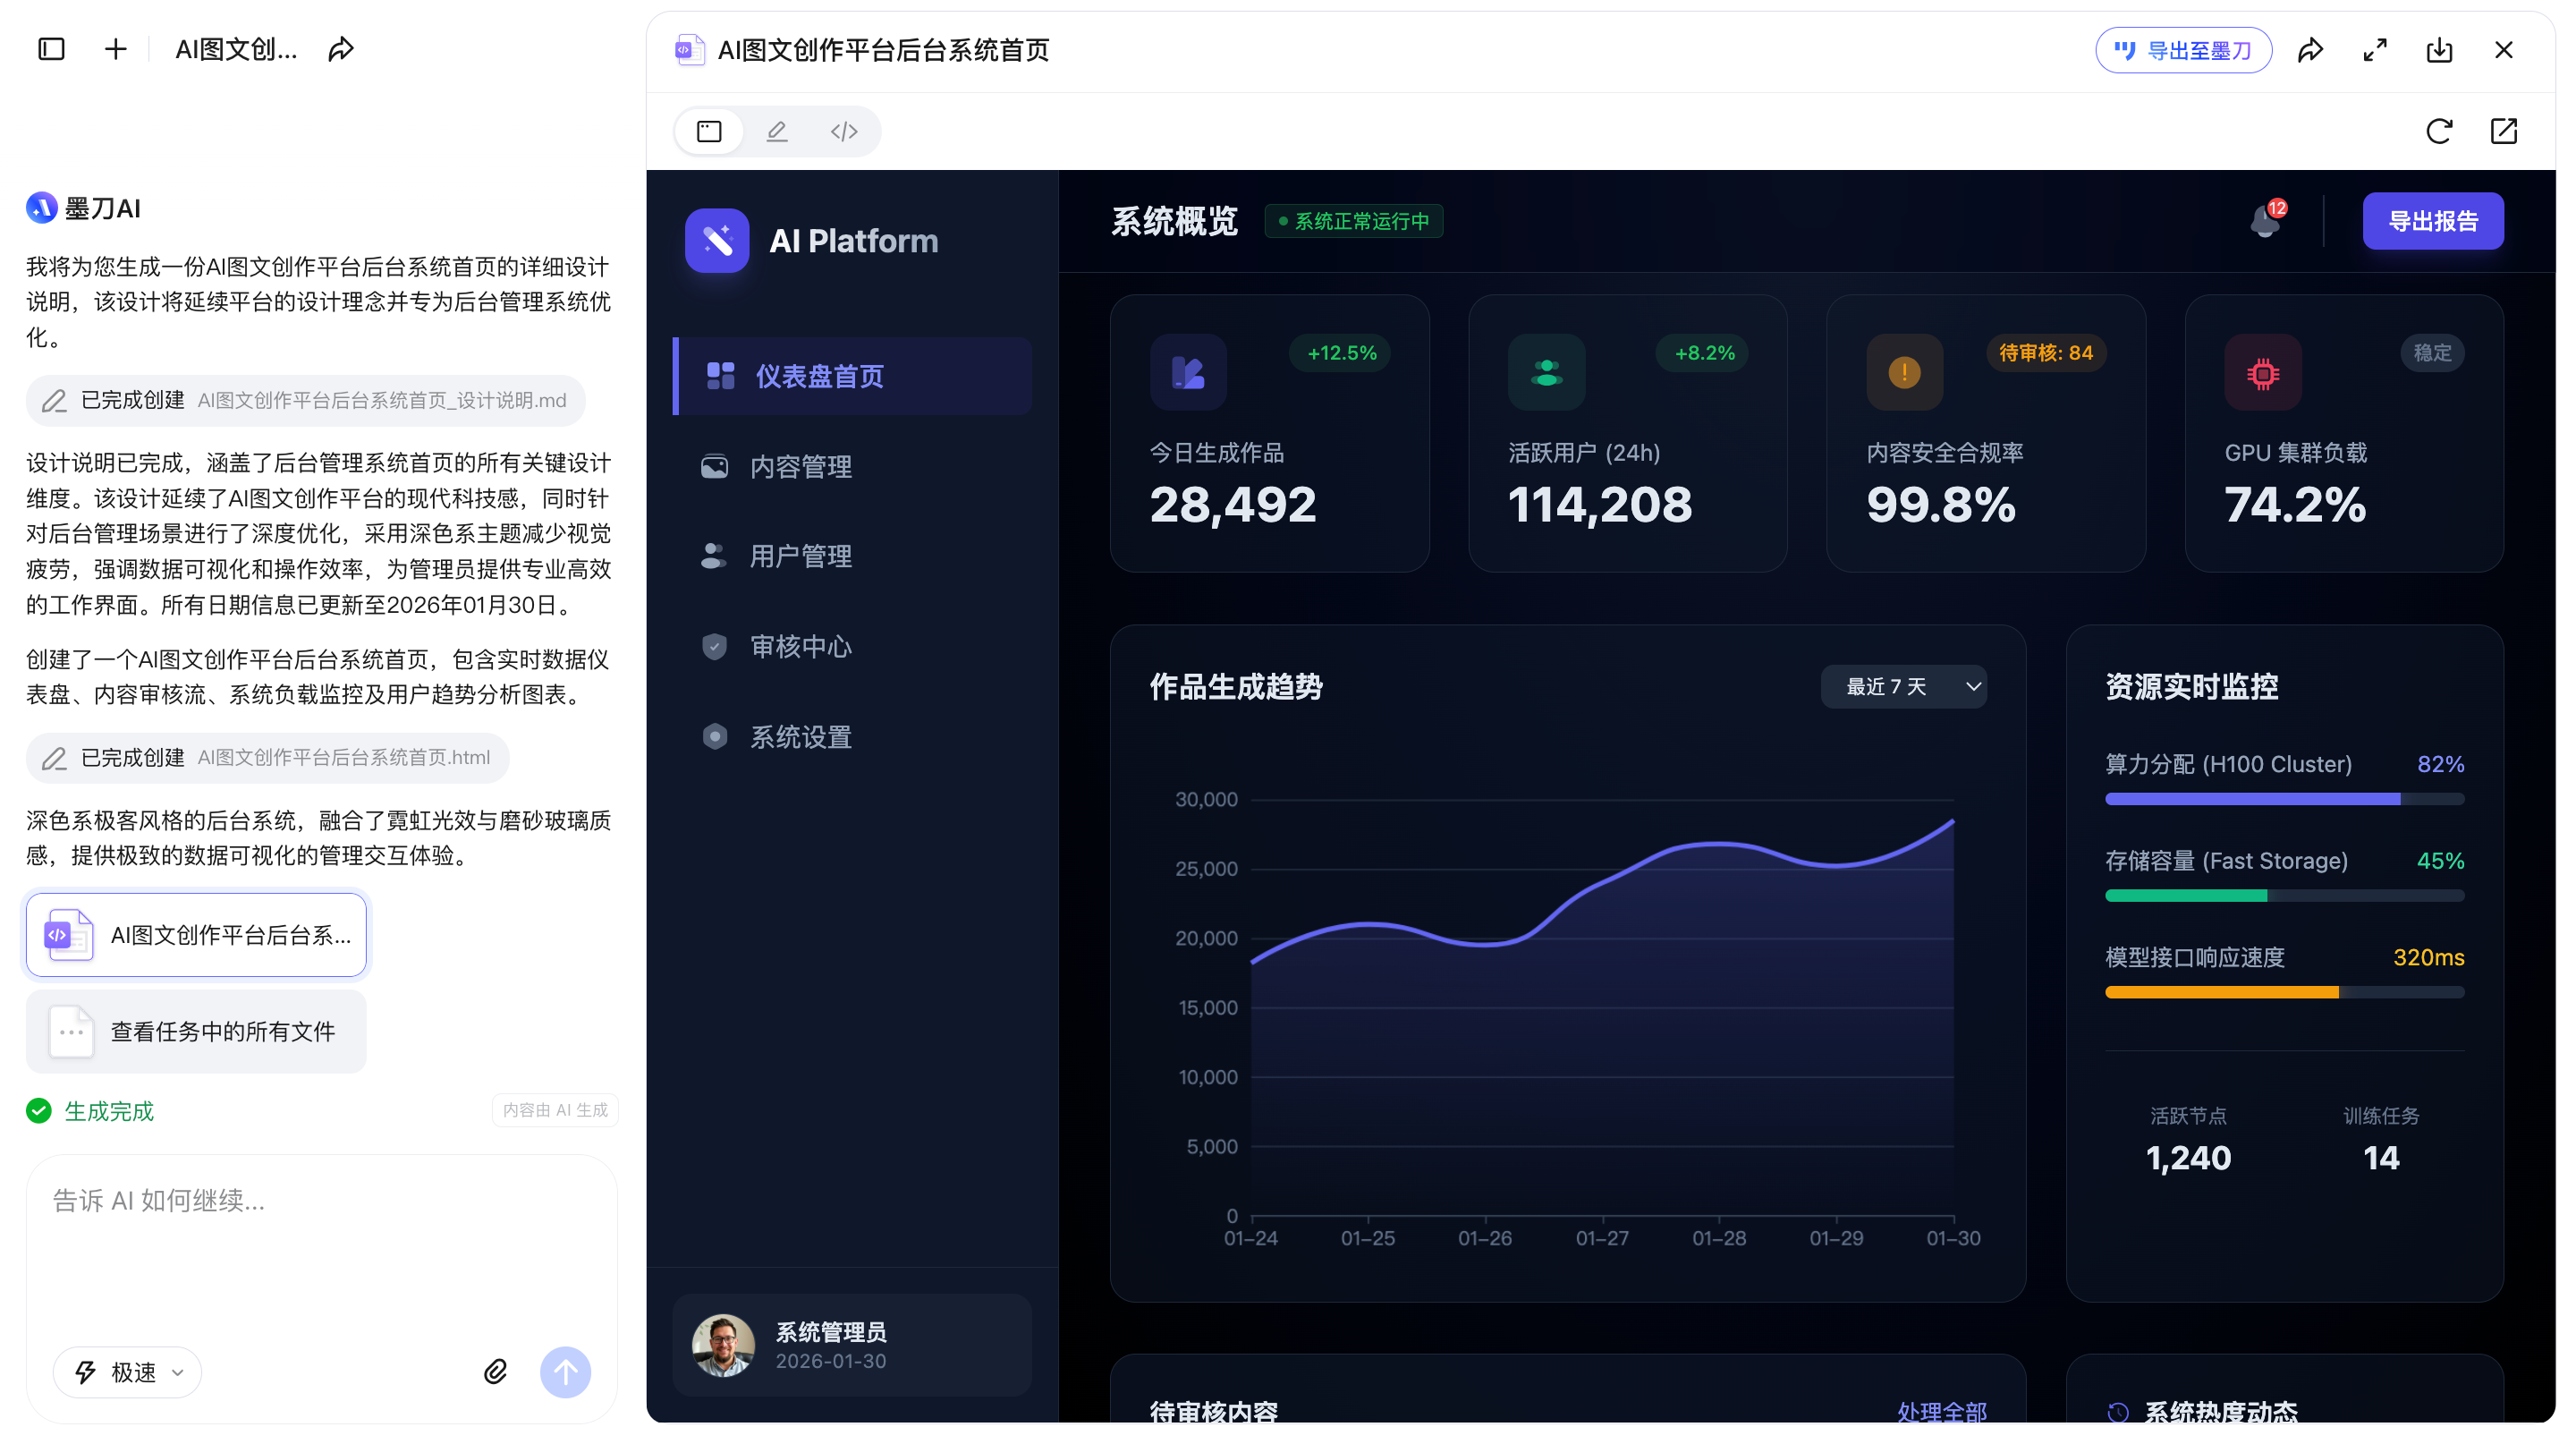Screen dimensions: 2576x1444
Task: Expand the 极速 mode selector
Action: 128,1372
